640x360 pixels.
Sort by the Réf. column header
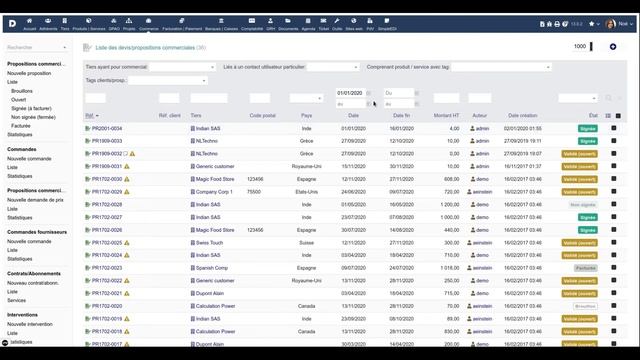pos(90,116)
